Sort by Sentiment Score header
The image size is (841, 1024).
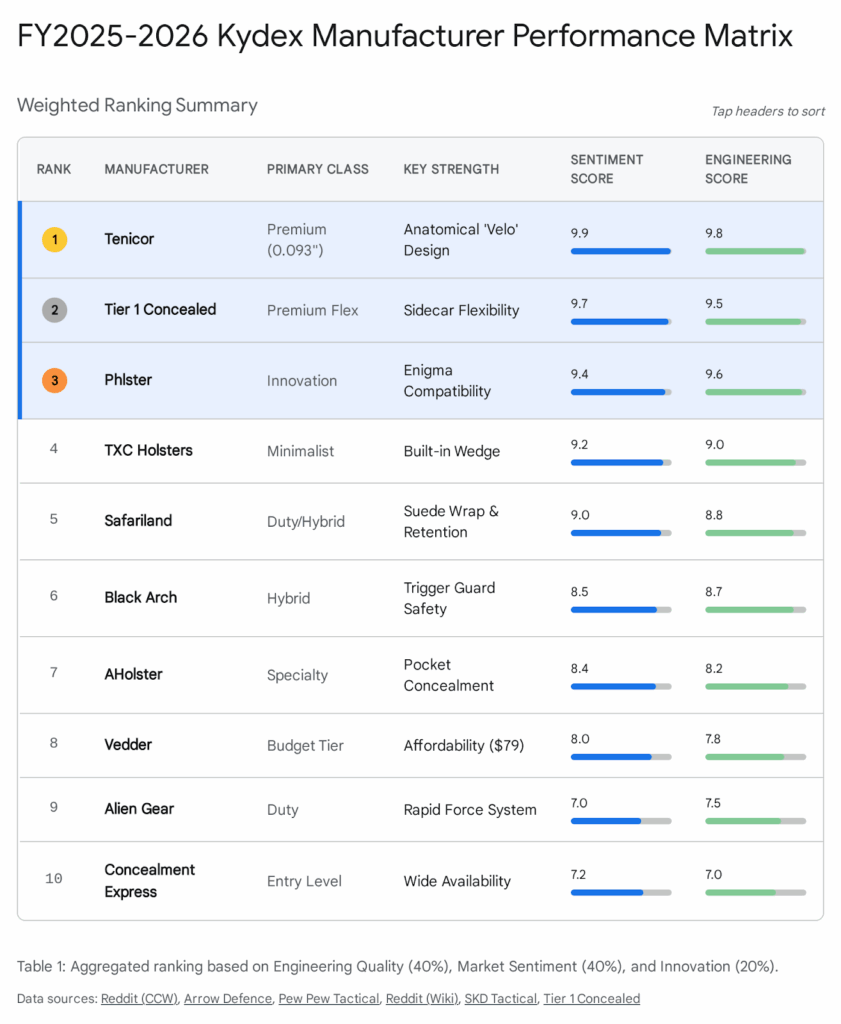pos(606,169)
